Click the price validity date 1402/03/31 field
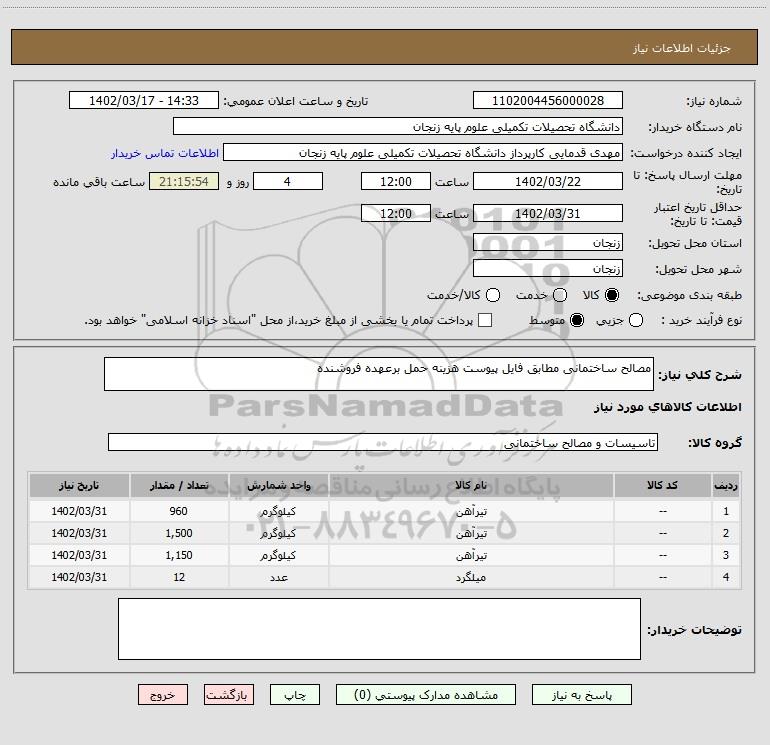The height and width of the screenshot is (745, 770). 548,213
